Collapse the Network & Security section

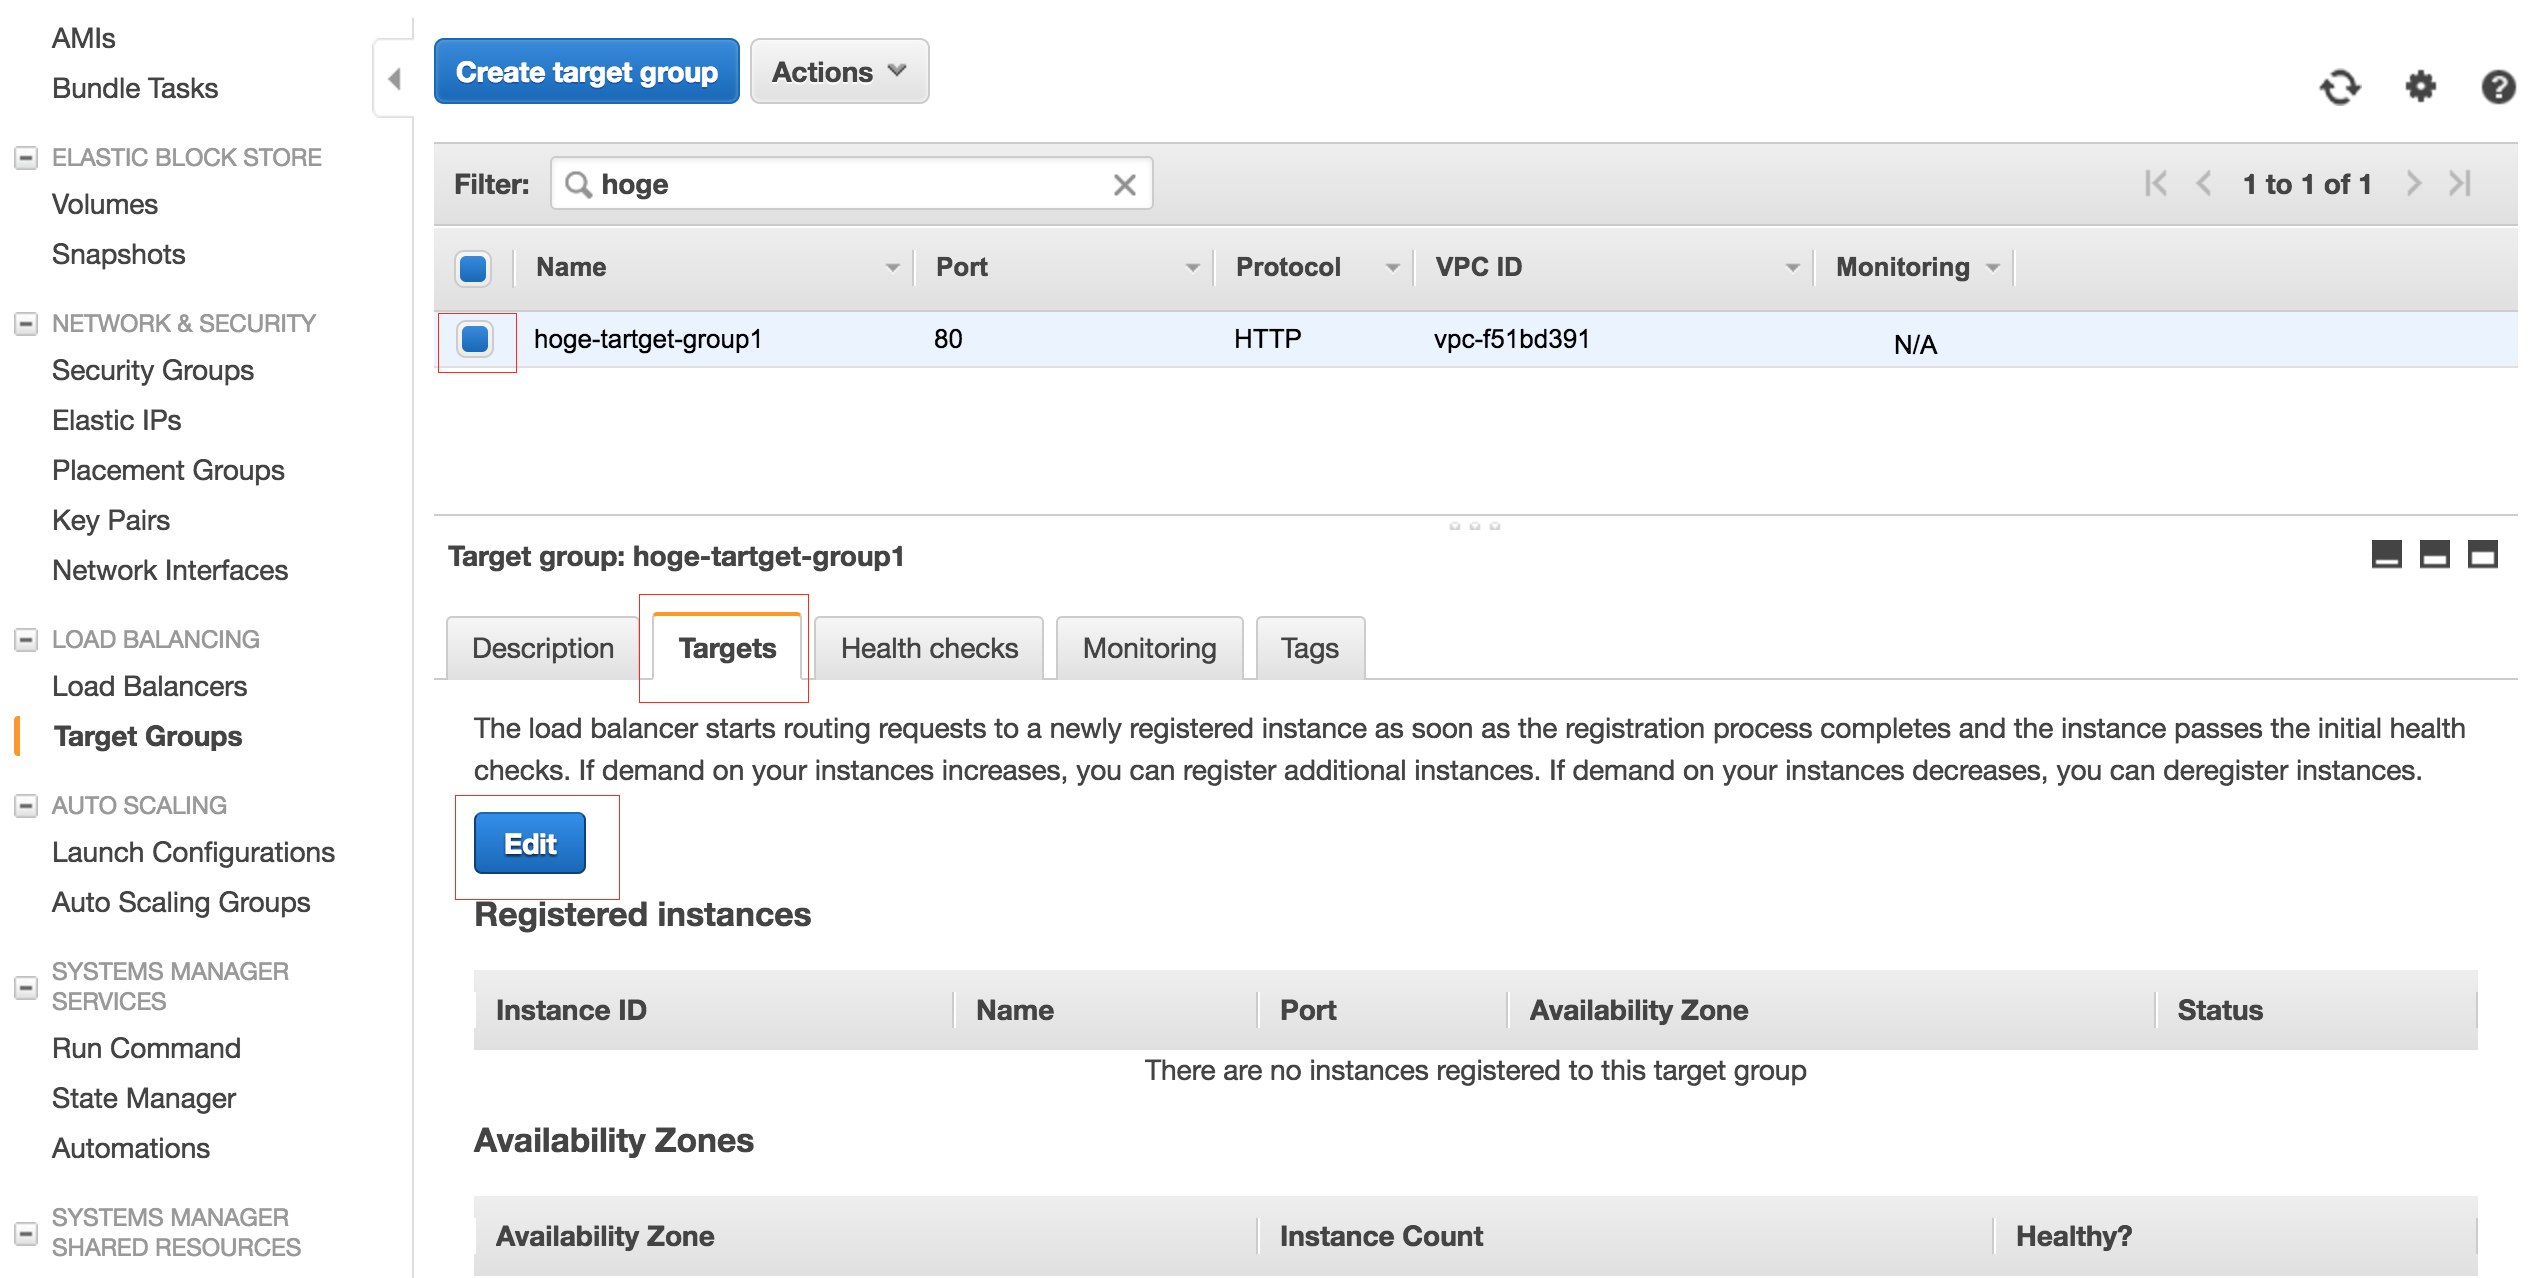(26, 324)
